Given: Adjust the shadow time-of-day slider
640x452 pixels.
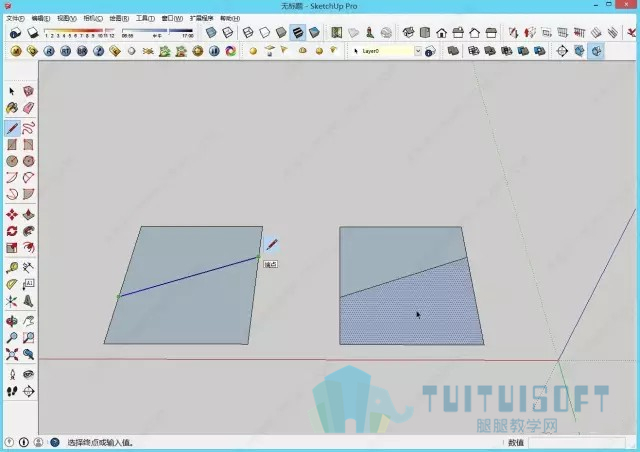Looking at the screenshot, I should (158, 32).
